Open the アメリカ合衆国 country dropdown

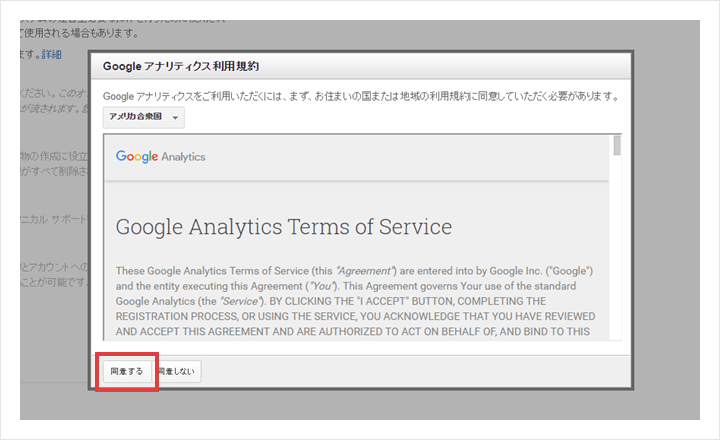click(144, 117)
